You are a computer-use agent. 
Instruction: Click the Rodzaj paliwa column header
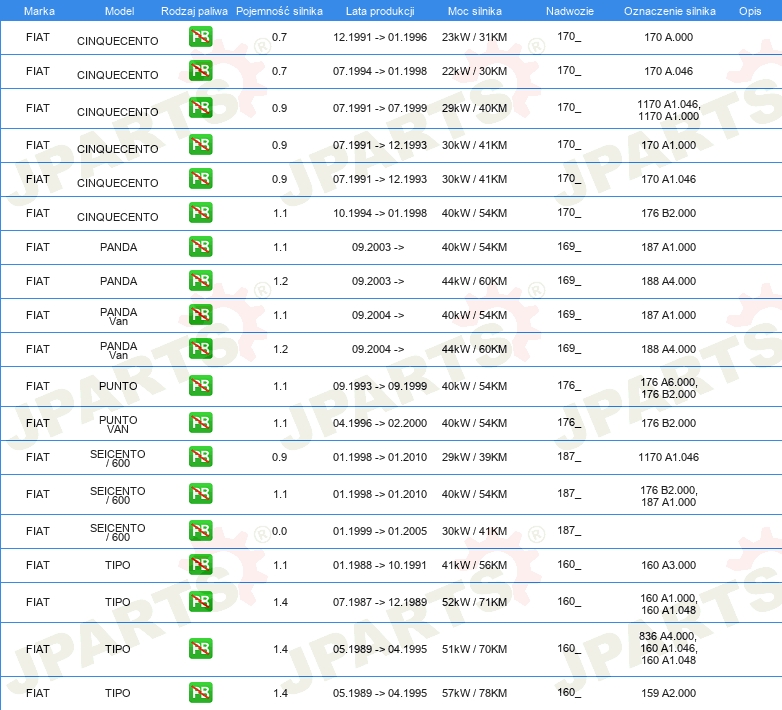pyautogui.click(x=194, y=11)
